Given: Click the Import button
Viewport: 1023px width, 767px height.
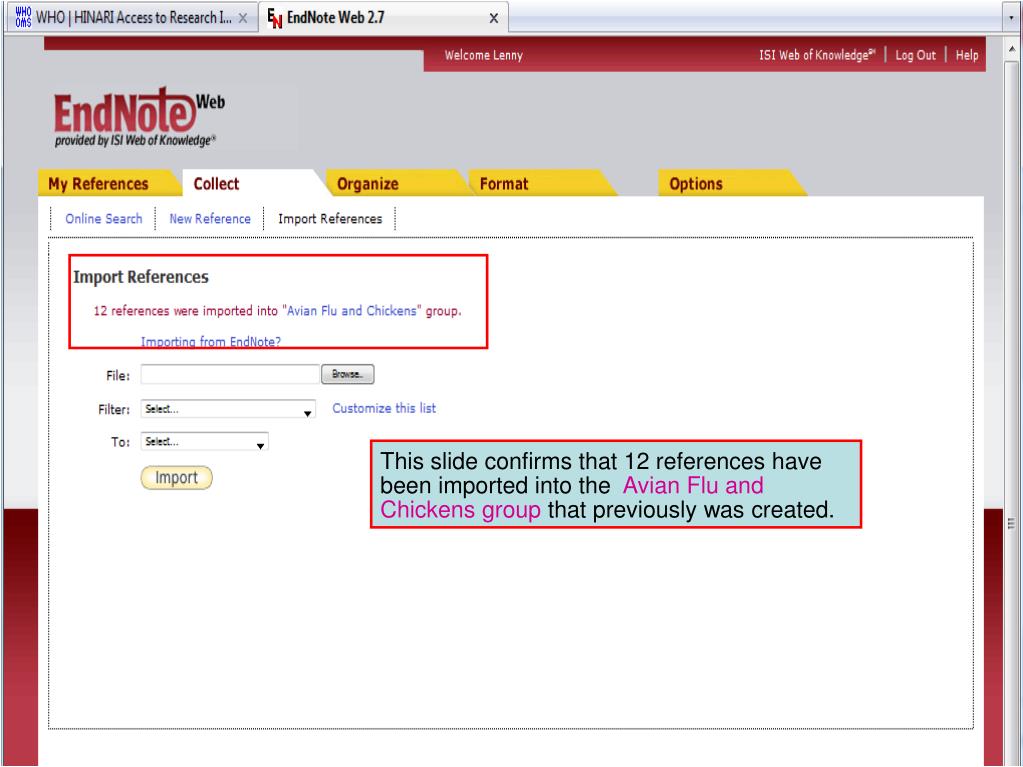Looking at the screenshot, I should [176, 477].
